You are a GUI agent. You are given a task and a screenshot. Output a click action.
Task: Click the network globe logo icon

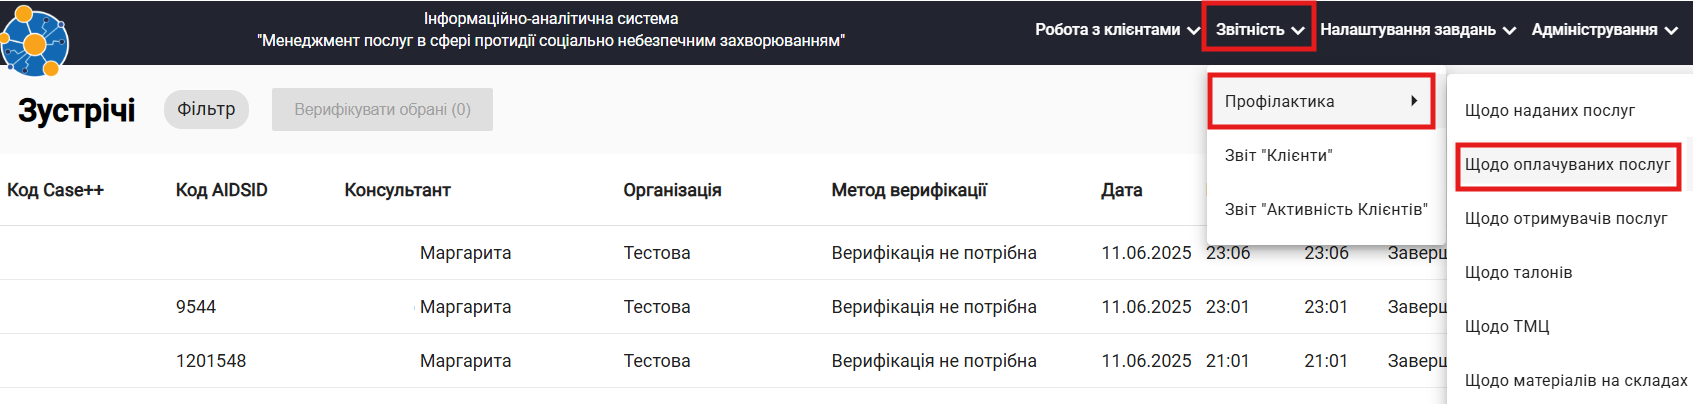click(x=34, y=41)
